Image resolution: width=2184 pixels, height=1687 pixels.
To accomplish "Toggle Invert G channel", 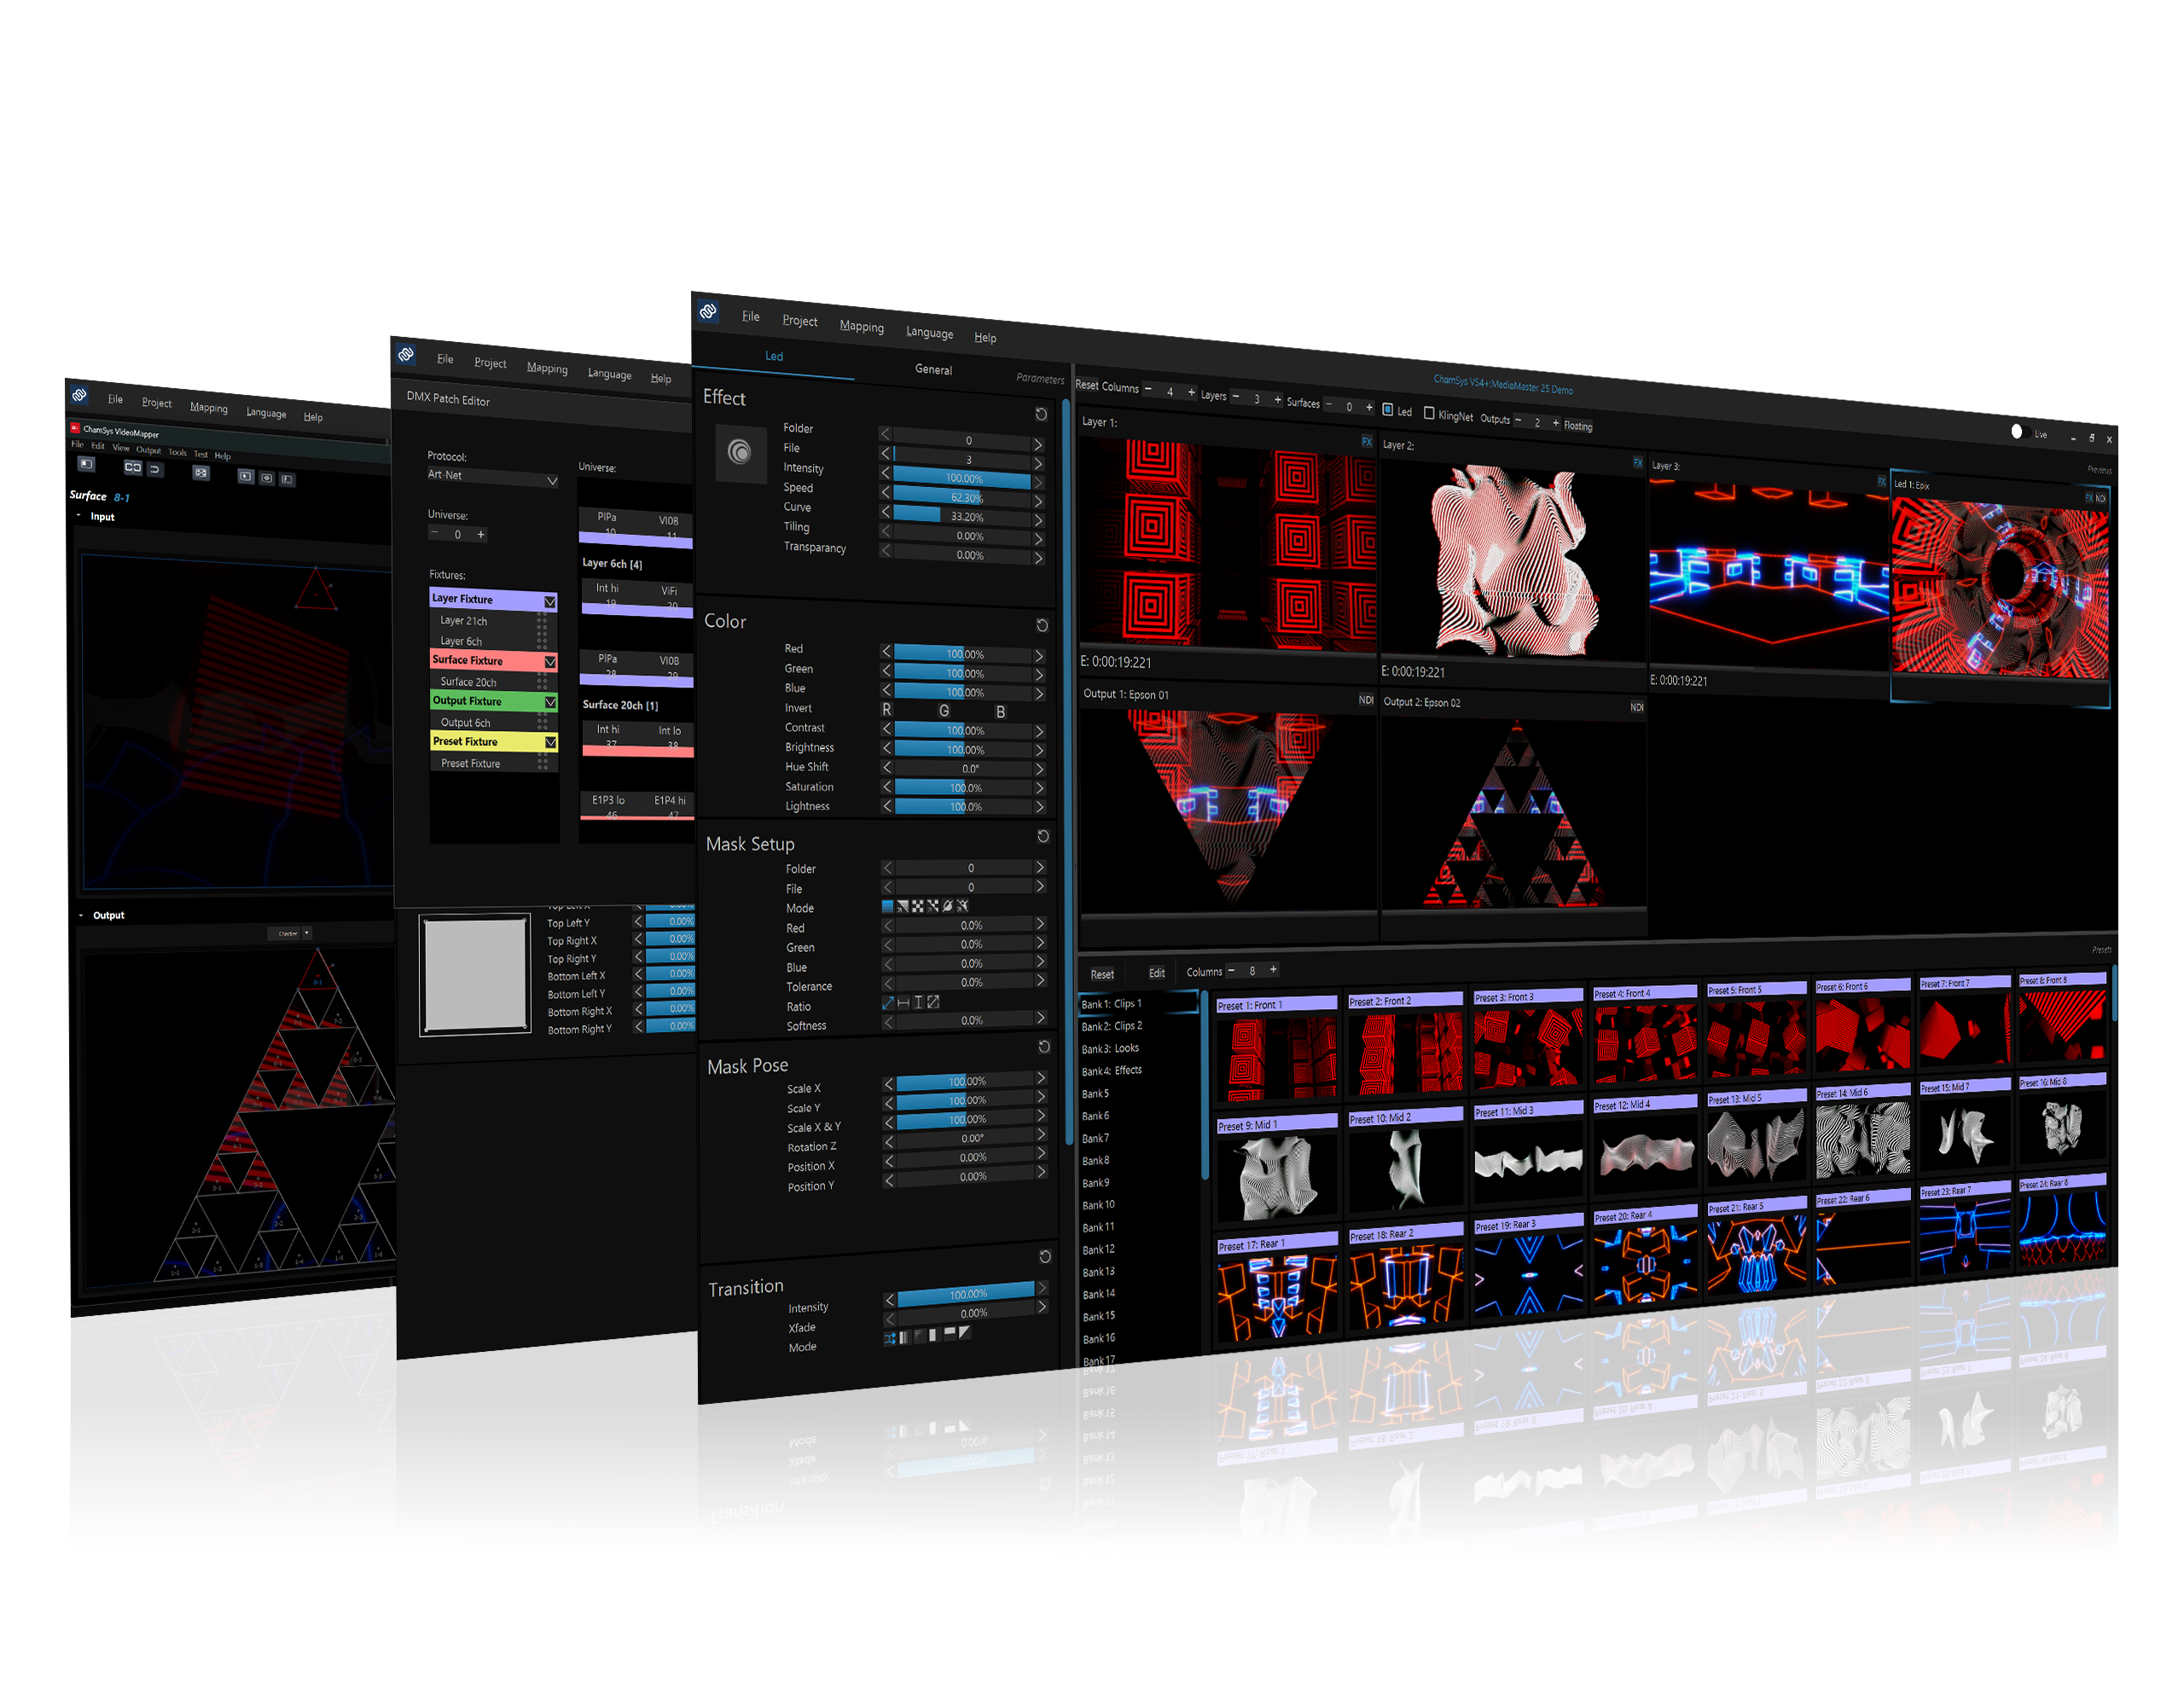I will (944, 711).
